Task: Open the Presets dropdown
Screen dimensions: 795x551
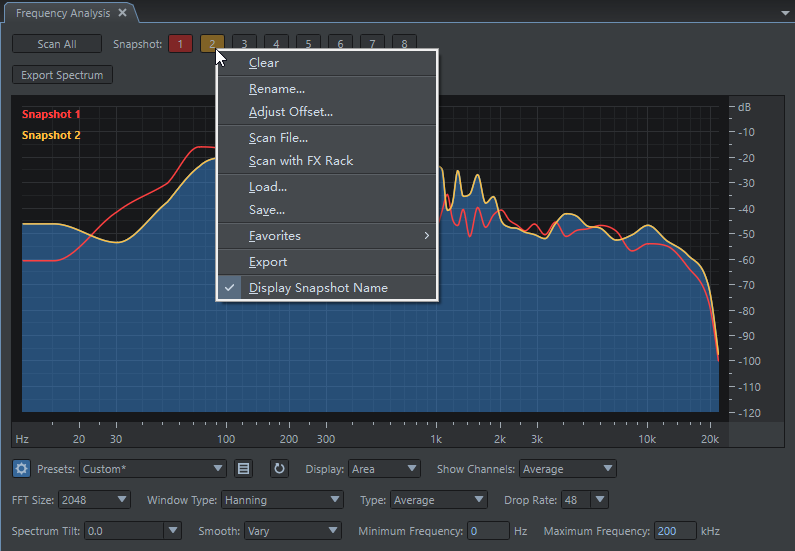Action: pyautogui.click(x=153, y=469)
